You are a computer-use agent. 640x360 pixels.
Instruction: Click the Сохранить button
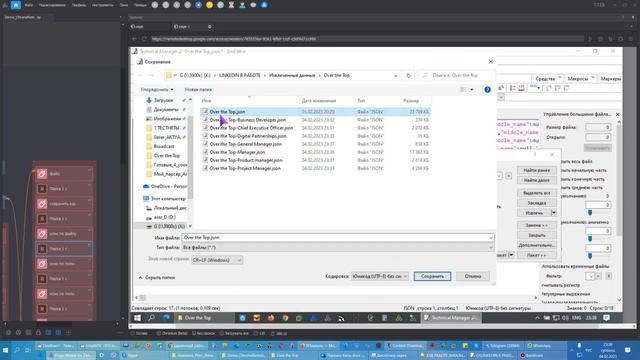click(x=432, y=276)
